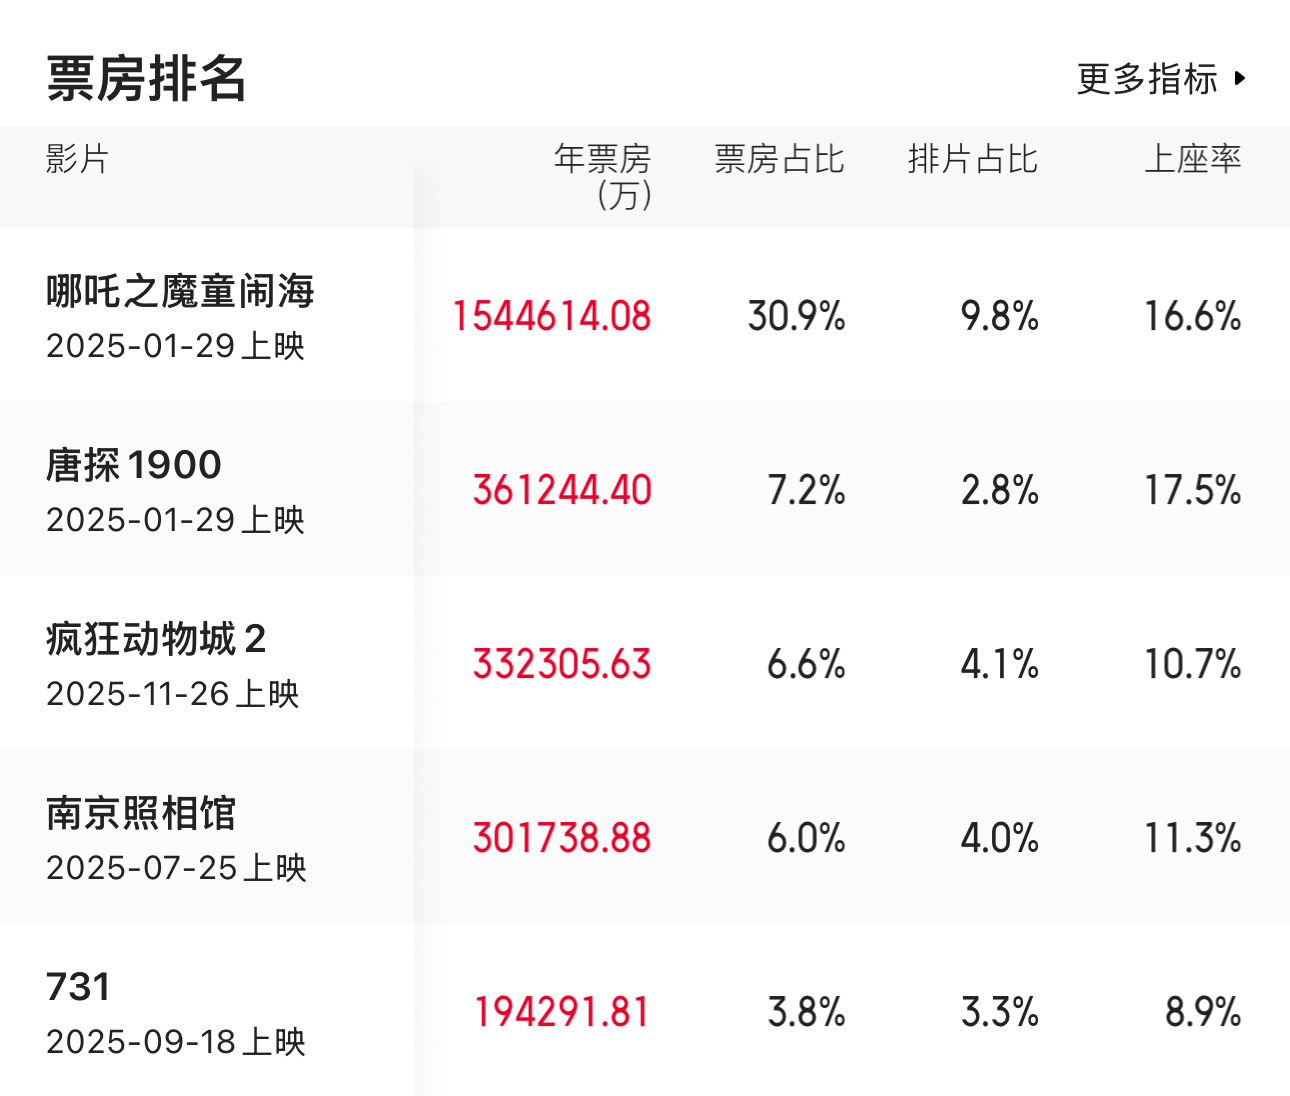Click the 194291.81 box office amount
Screen dimensions: 1290x1096
(x=561, y=1012)
